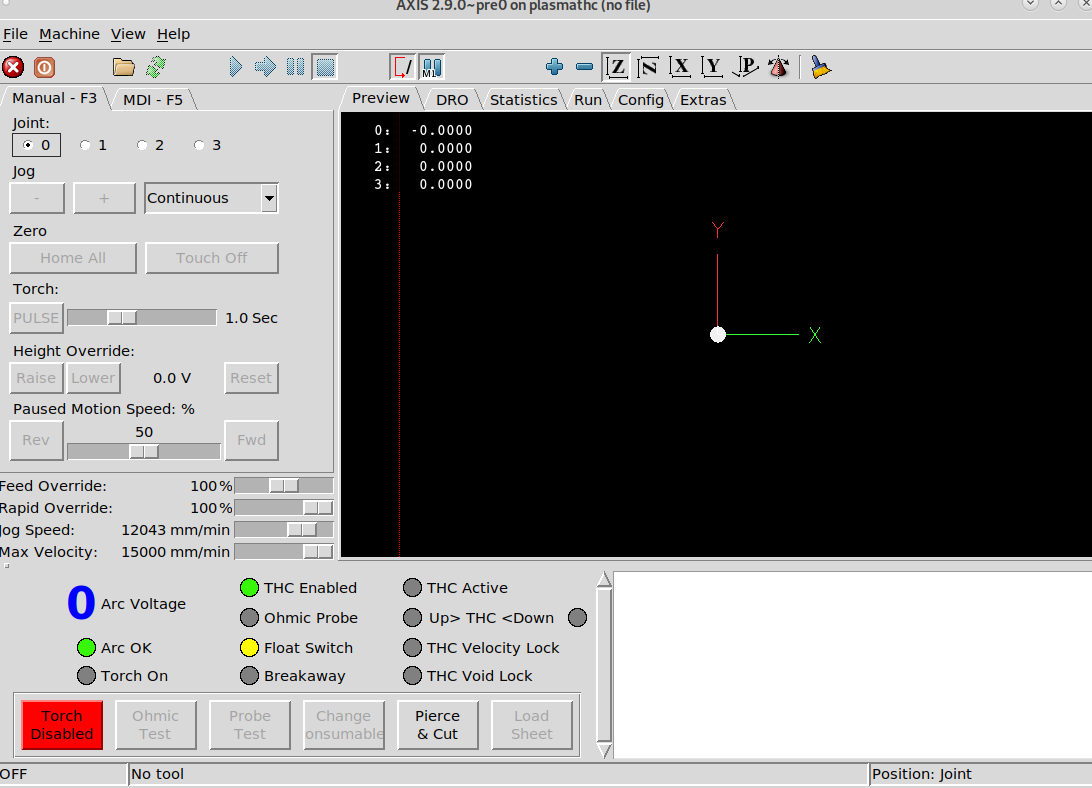Run the program with play icon
The width and height of the screenshot is (1092, 788).
pyautogui.click(x=235, y=68)
